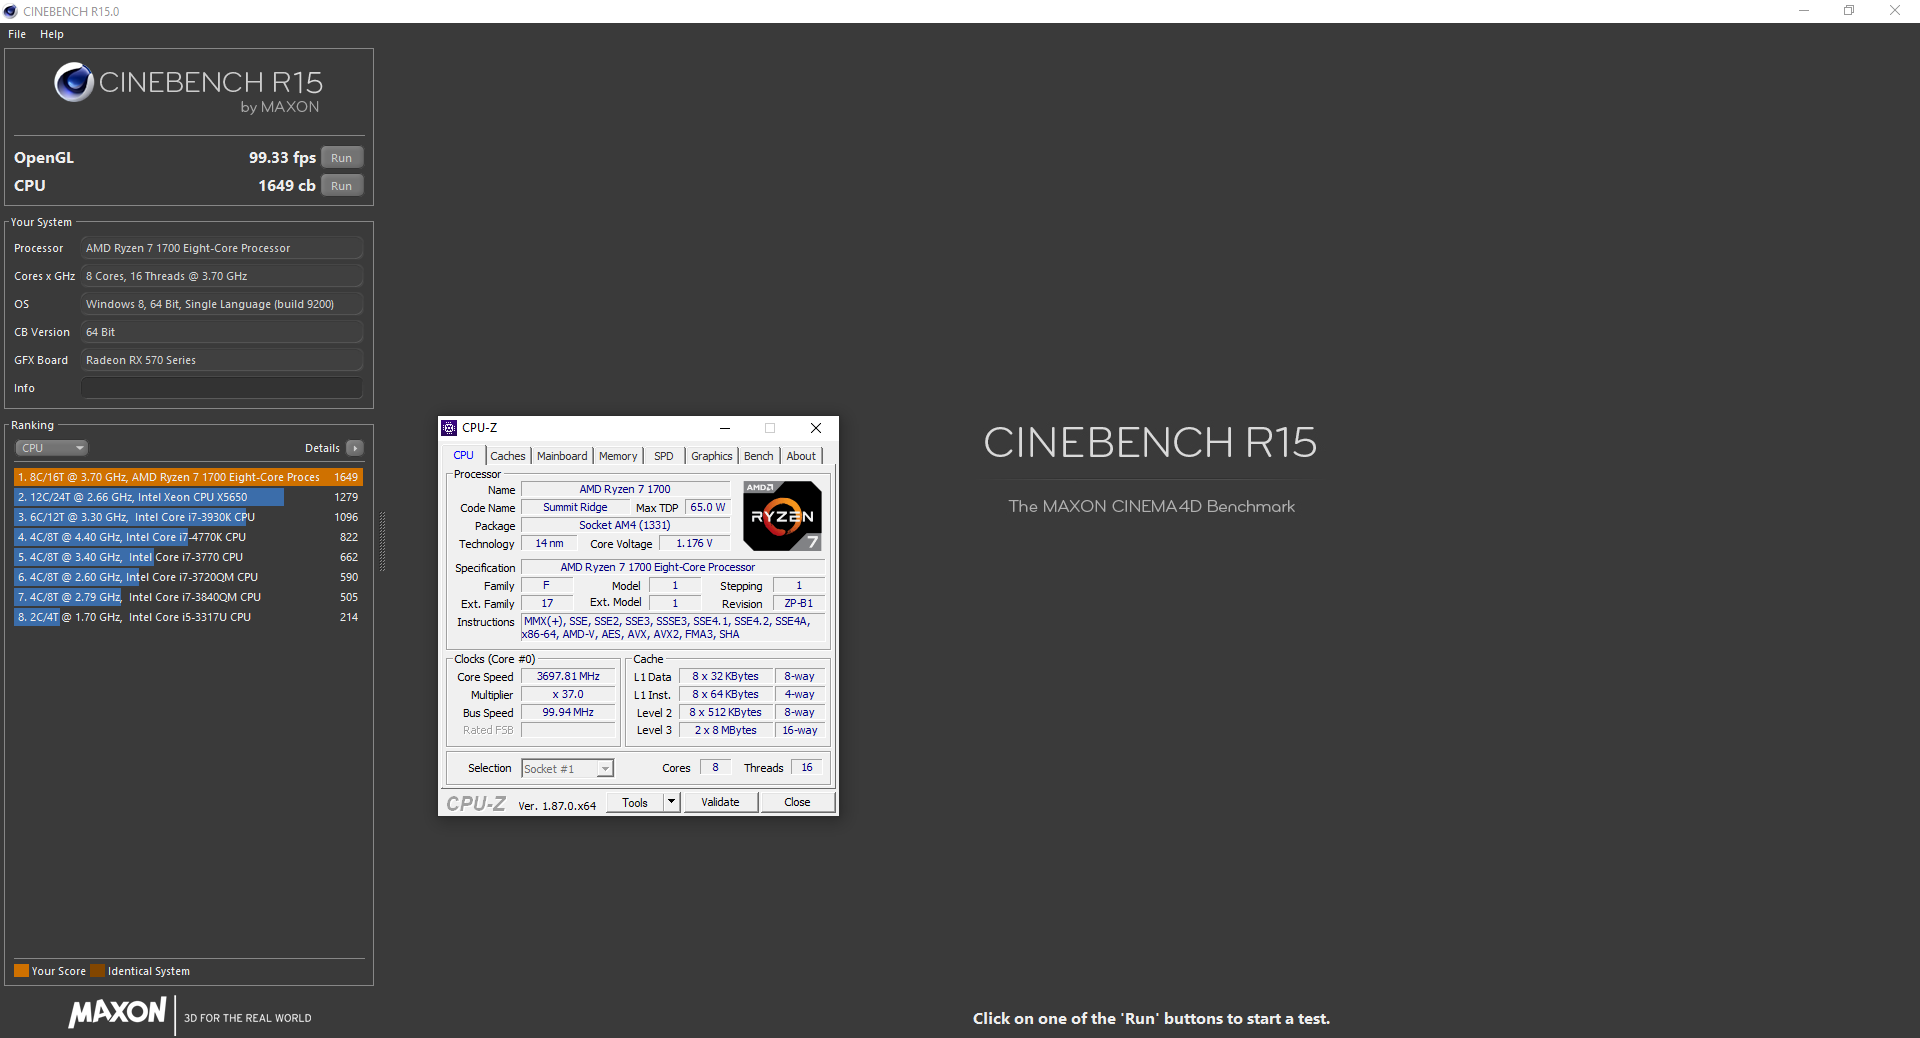Toggle the ranking Details arrow button
This screenshot has height=1038, width=1920.
click(x=355, y=448)
